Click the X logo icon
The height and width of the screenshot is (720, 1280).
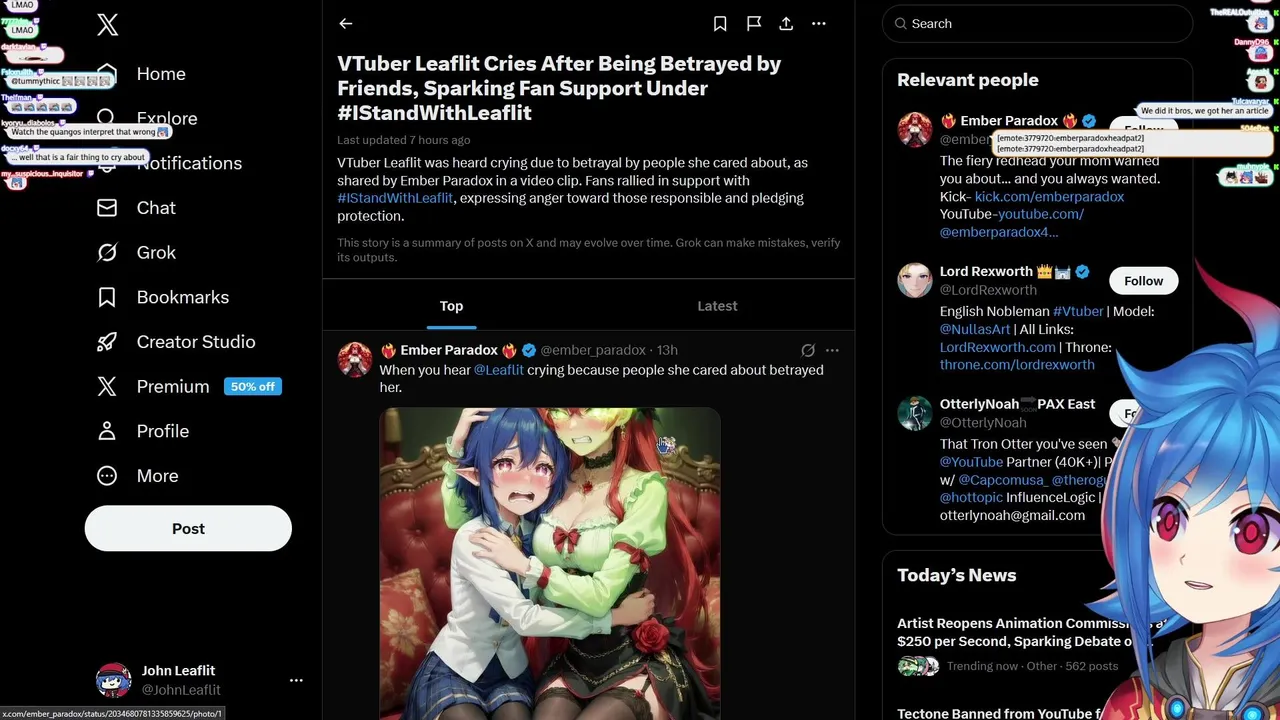(x=108, y=25)
